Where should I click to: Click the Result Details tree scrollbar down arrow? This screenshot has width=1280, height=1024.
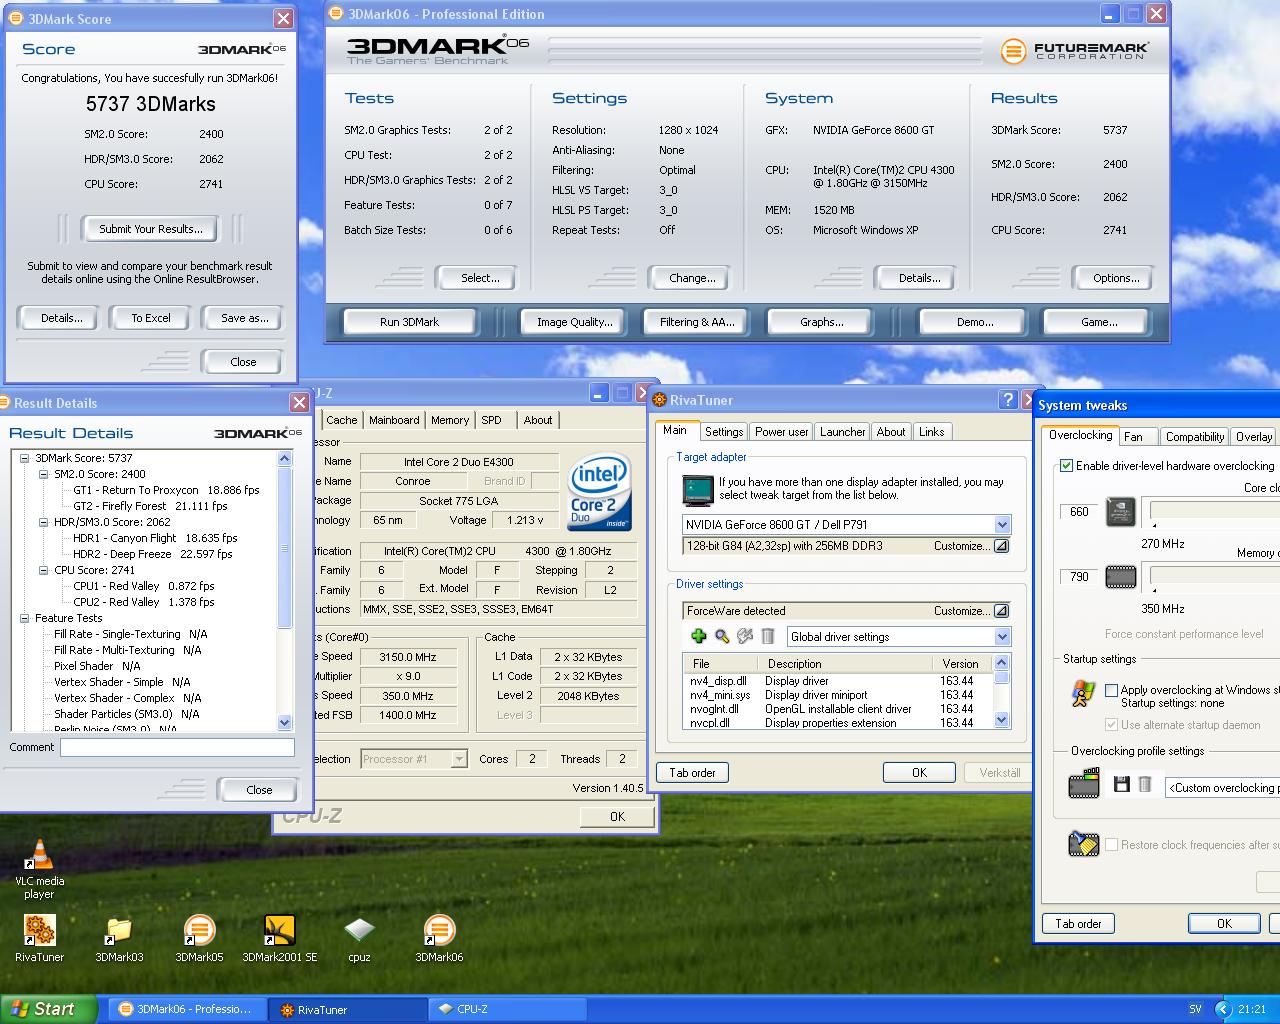coord(284,722)
